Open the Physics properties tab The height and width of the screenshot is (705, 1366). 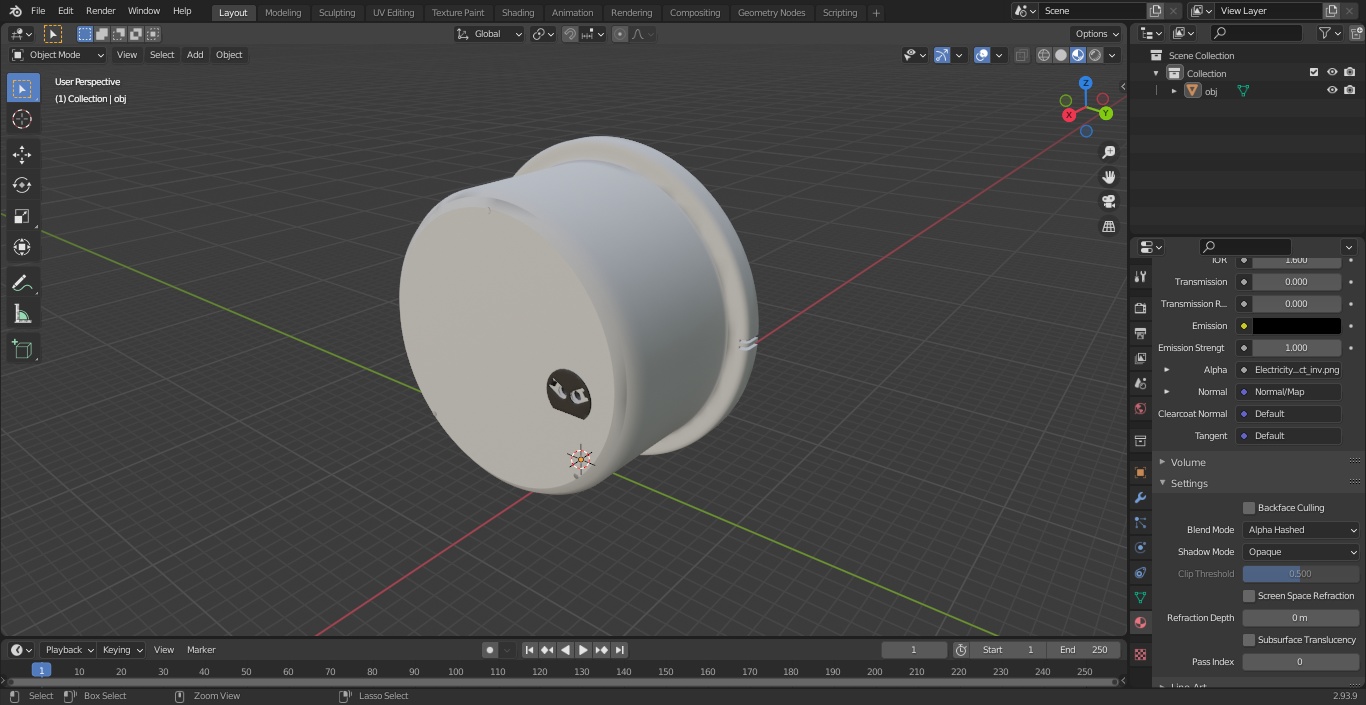(1140, 547)
